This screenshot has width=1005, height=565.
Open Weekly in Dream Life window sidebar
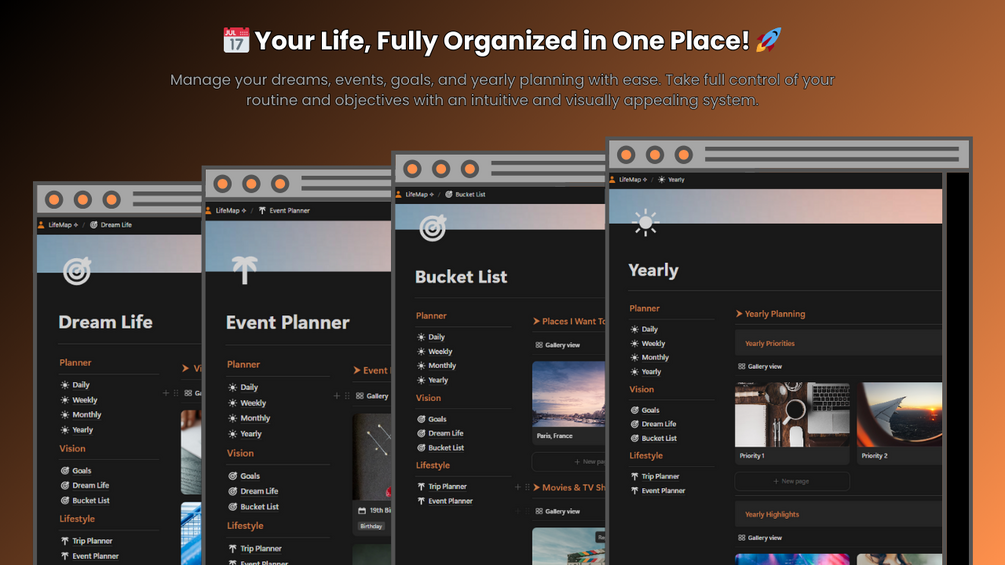(85, 400)
